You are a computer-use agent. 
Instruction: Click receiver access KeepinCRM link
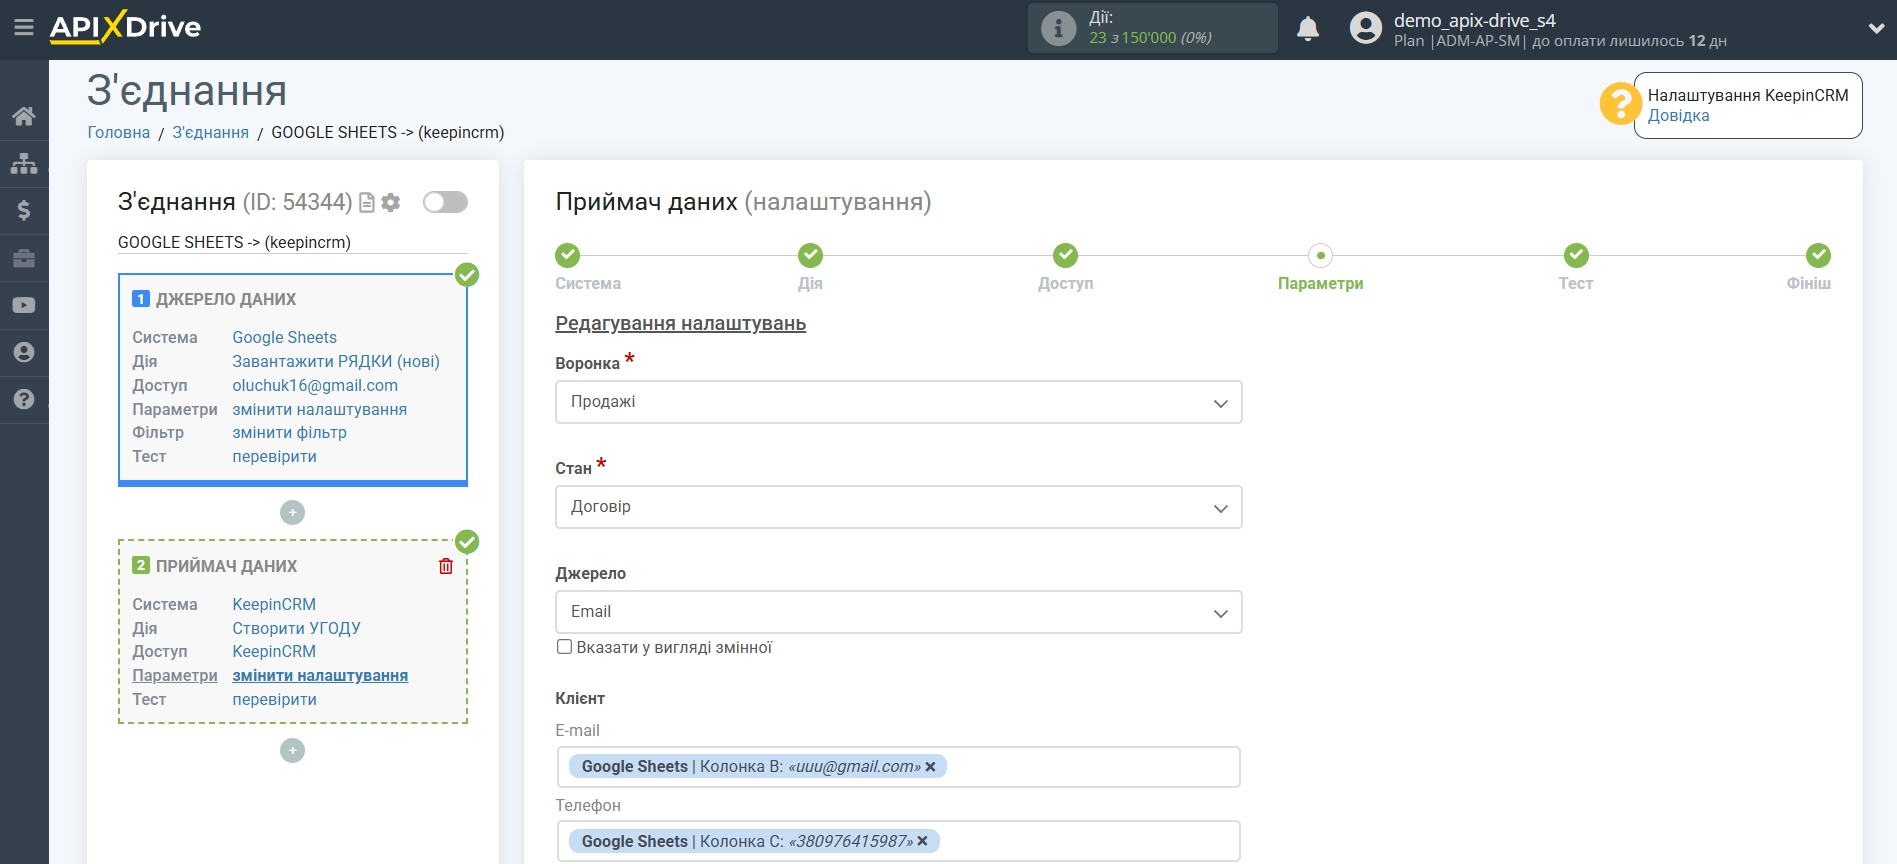click(x=274, y=651)
